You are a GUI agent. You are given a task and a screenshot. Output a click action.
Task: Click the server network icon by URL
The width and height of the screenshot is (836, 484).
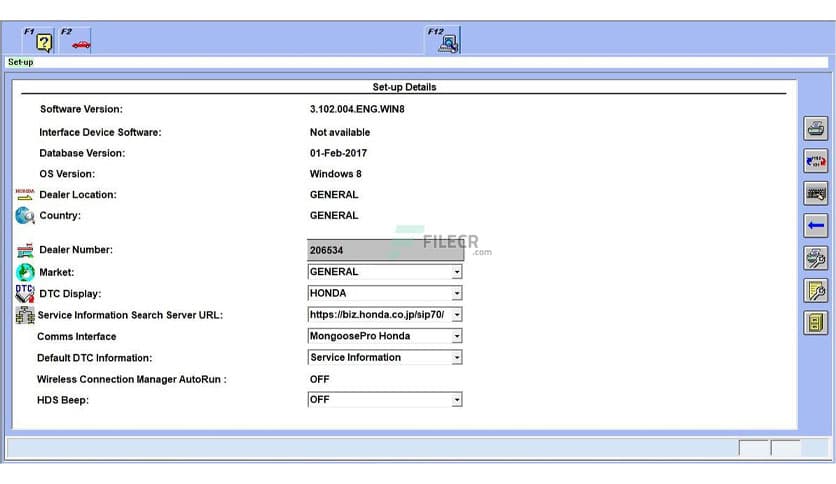tap(25, 315)
